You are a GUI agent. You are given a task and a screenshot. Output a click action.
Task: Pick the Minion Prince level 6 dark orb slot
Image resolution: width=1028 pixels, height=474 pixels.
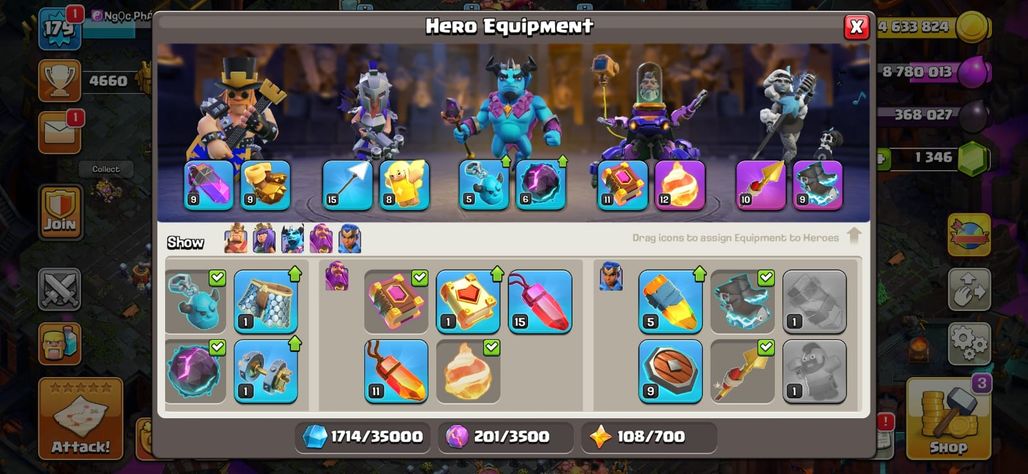click(x=541, y=185)
